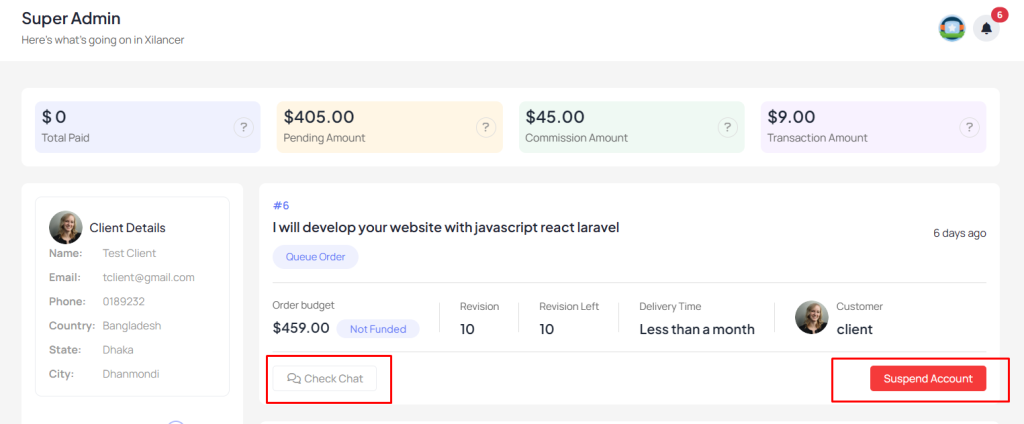Click the customer name client
The height and width of the screenshot is (424, 1024).
point(854,329)
